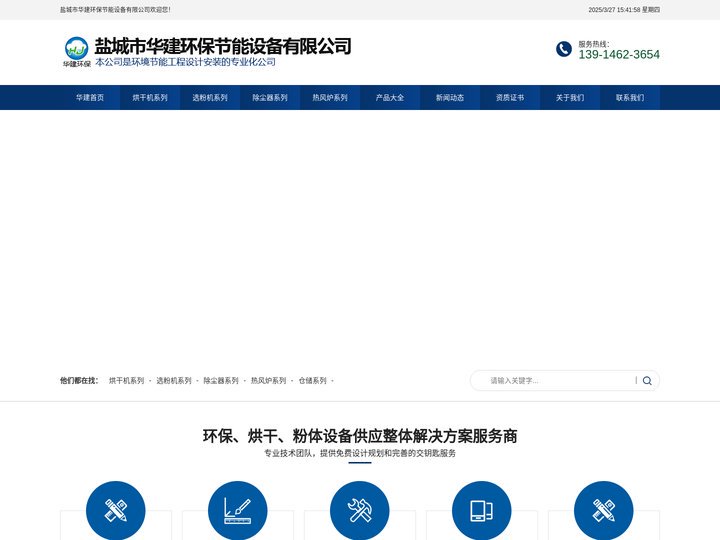The height and width of the screenshot is (540, 720).
Task: Click the search magnifier icon
Action: (x=647, y=381)
